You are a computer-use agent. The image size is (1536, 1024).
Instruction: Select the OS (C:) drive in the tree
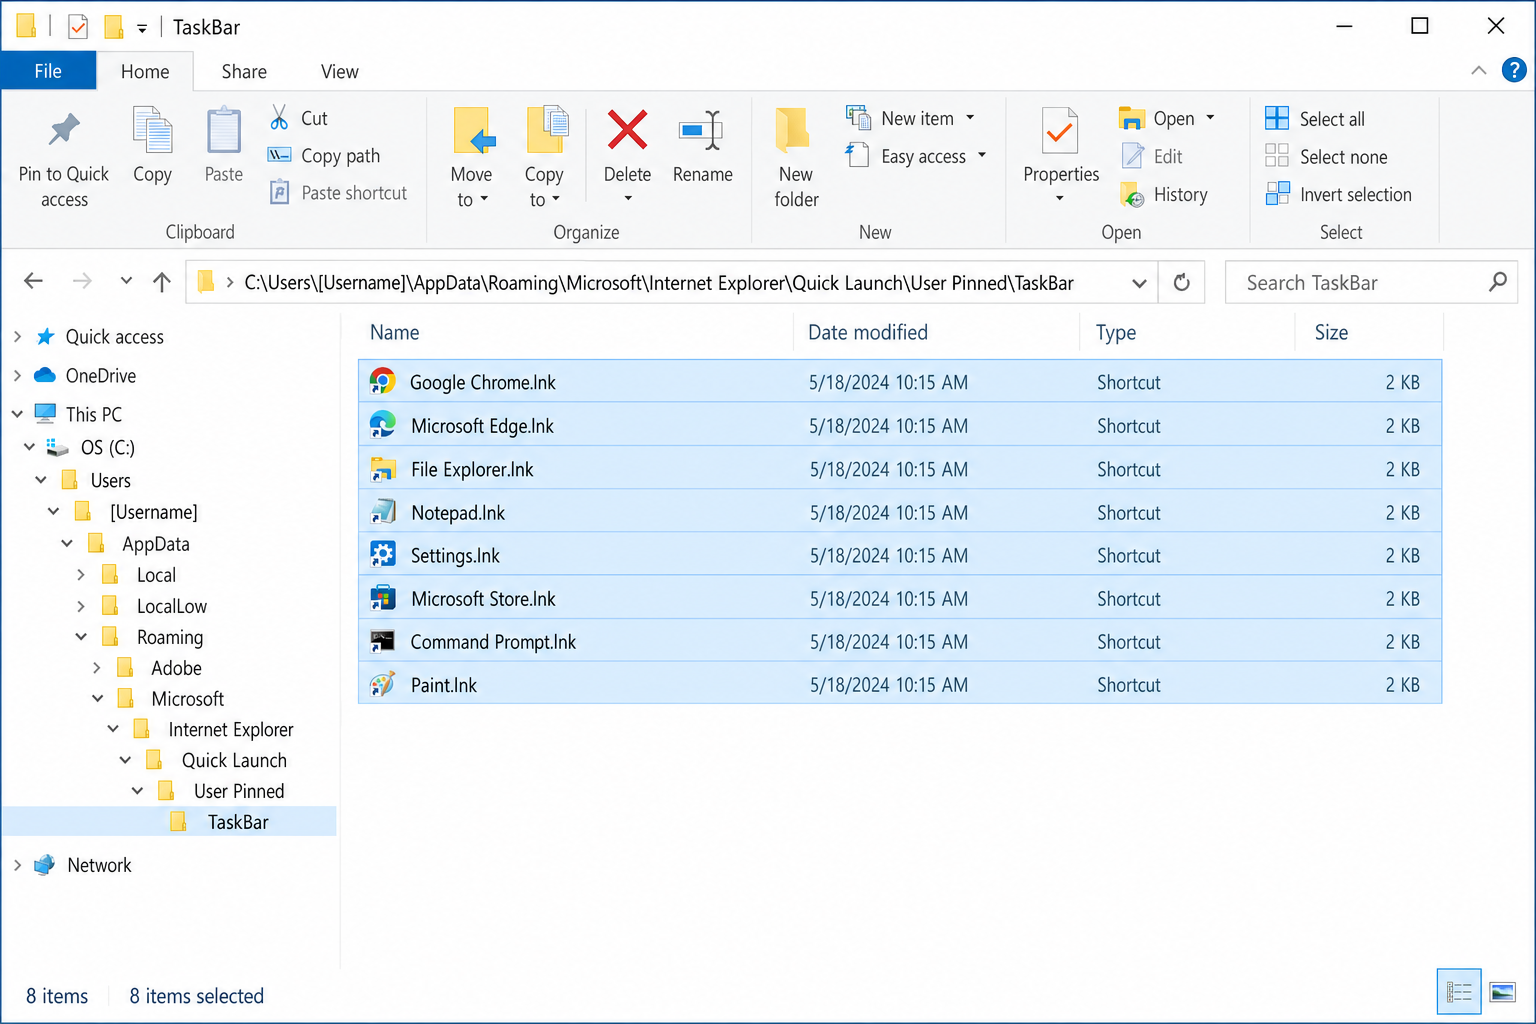tap(108, 447)
